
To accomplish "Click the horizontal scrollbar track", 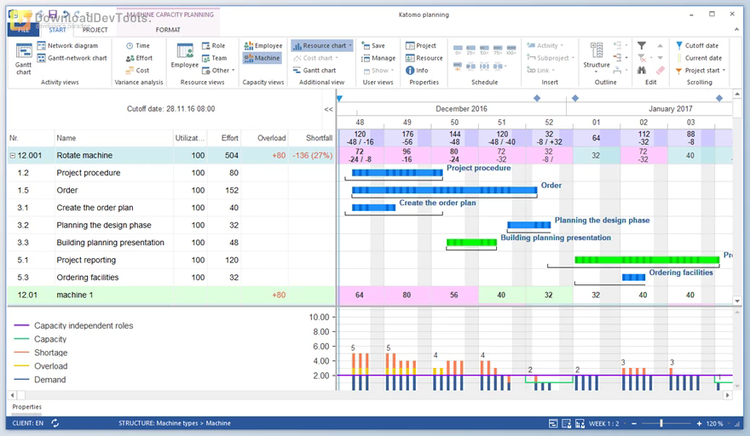I will (x=368, y=395).
